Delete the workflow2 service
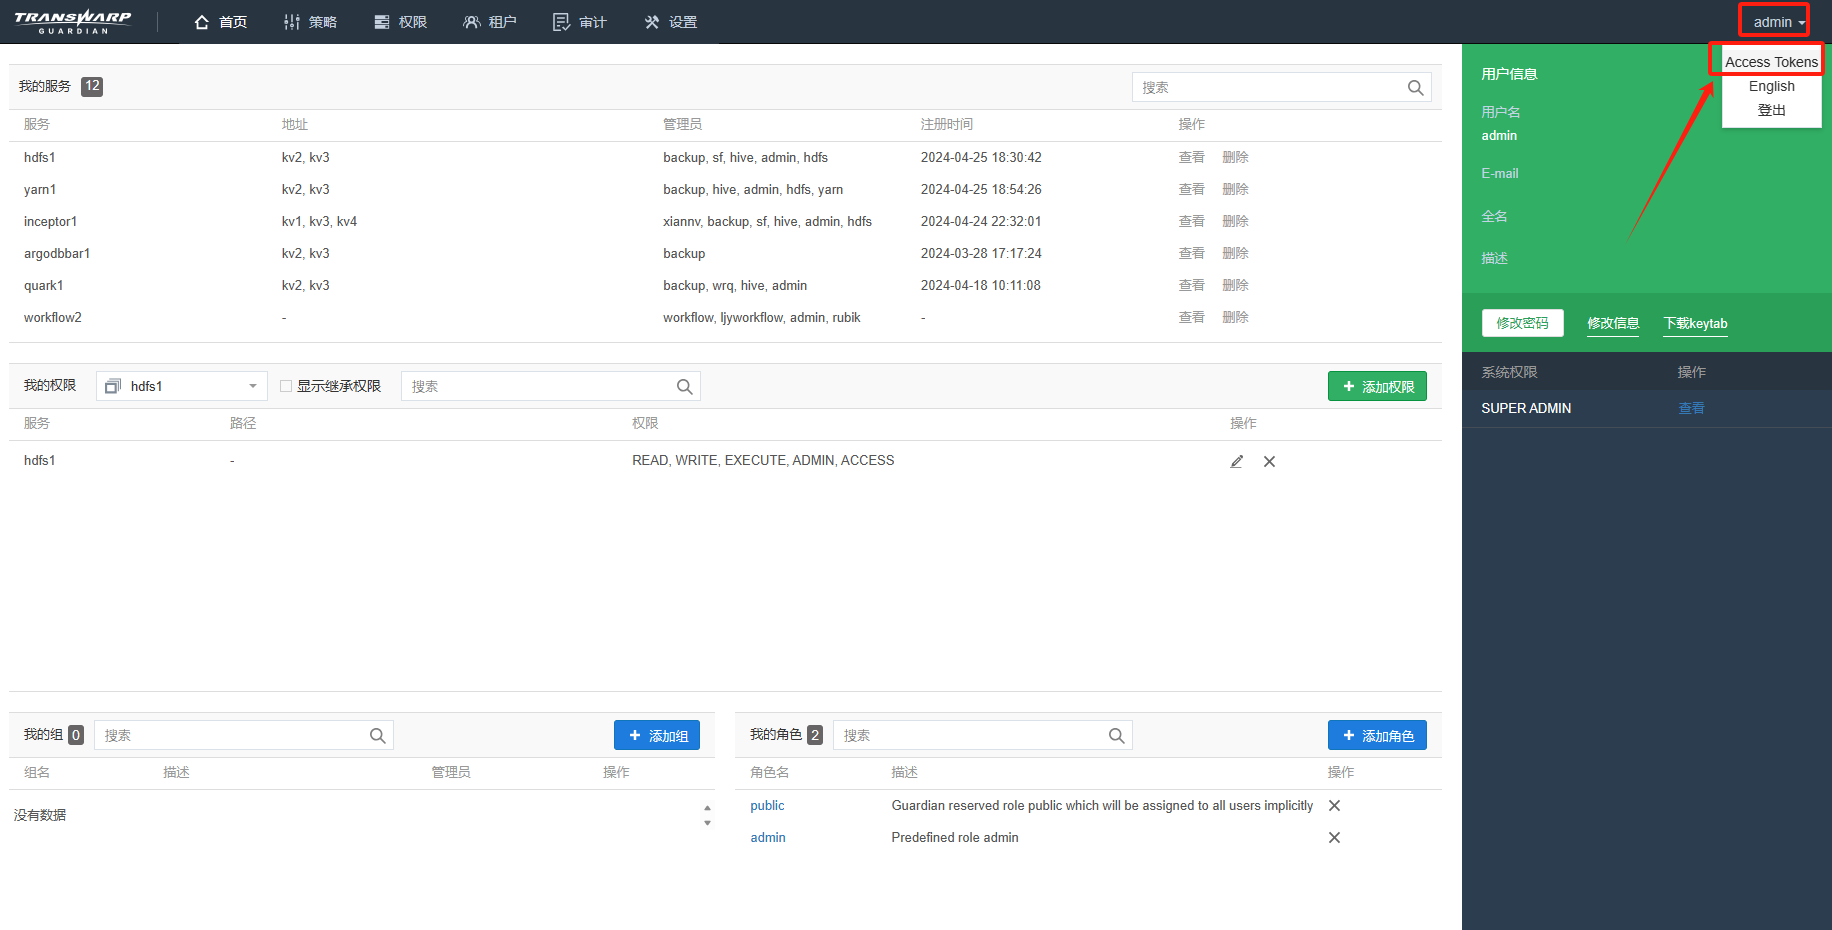 click(x=1235, y=317)
